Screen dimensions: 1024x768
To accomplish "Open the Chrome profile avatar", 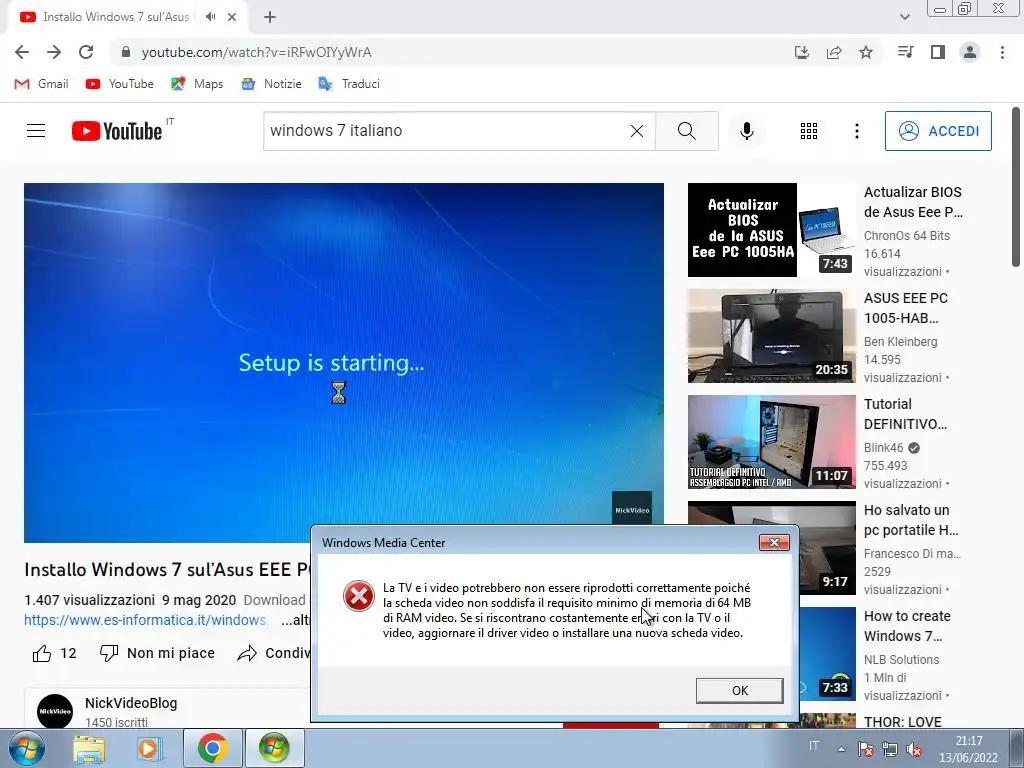I will pyautogui.click(x=970, y=52).
